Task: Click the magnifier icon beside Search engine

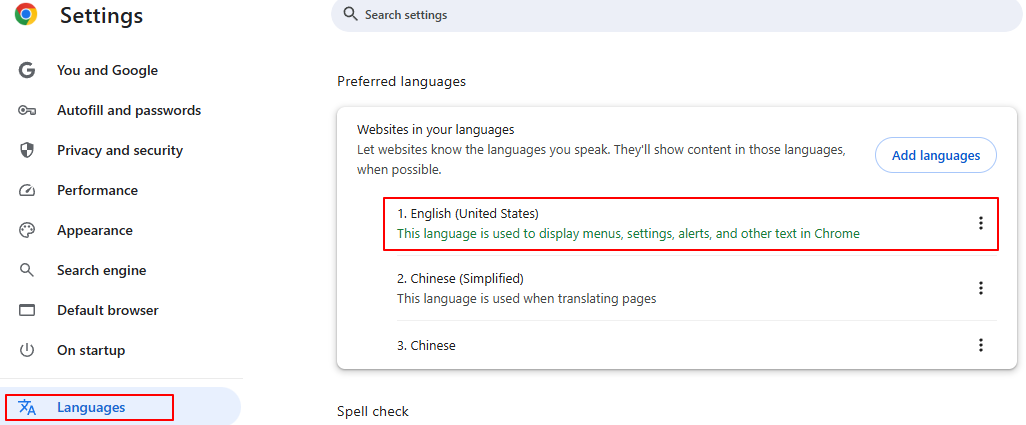Action: (x=26, y=270)
